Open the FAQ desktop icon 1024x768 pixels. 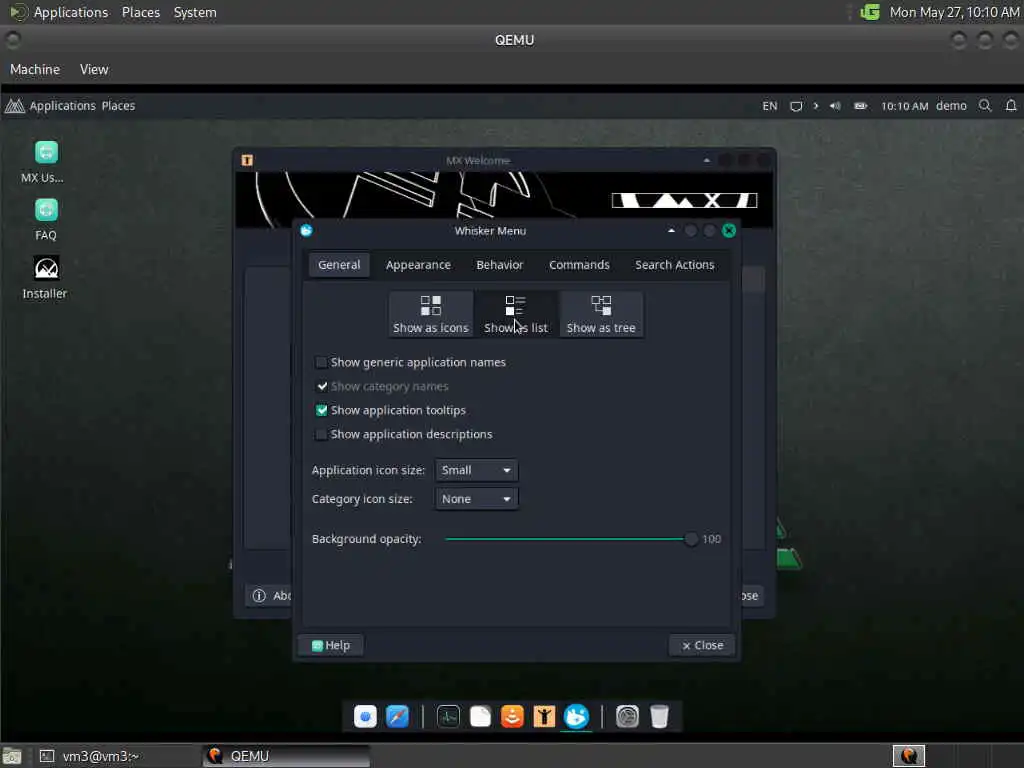click(46, 219)
